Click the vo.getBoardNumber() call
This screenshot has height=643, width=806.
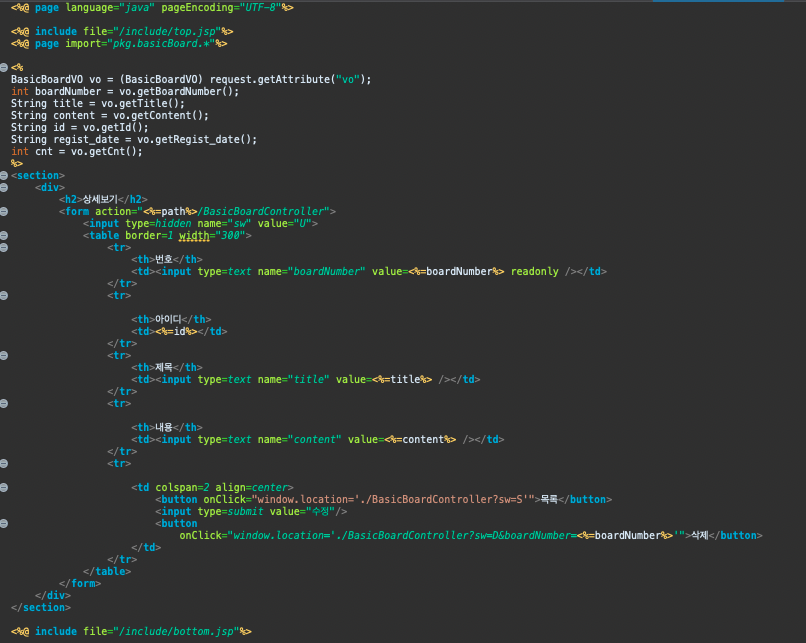coord(176,91)
